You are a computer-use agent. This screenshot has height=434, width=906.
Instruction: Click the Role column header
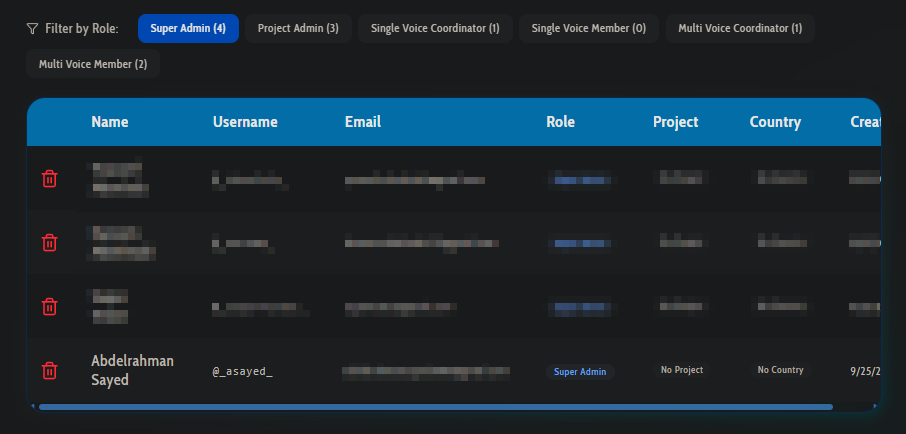pos(560,122)
